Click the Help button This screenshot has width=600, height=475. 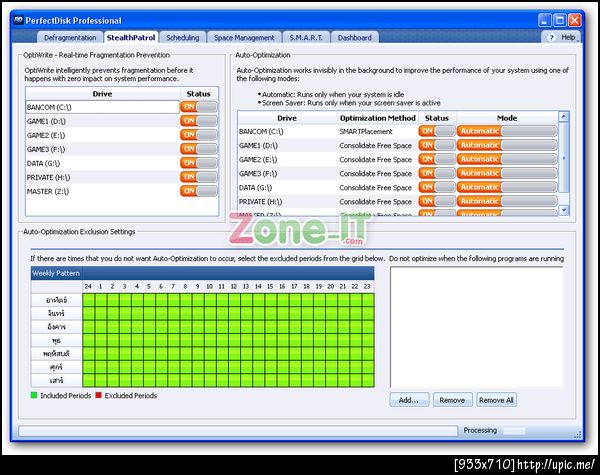[x=561, y=37]
